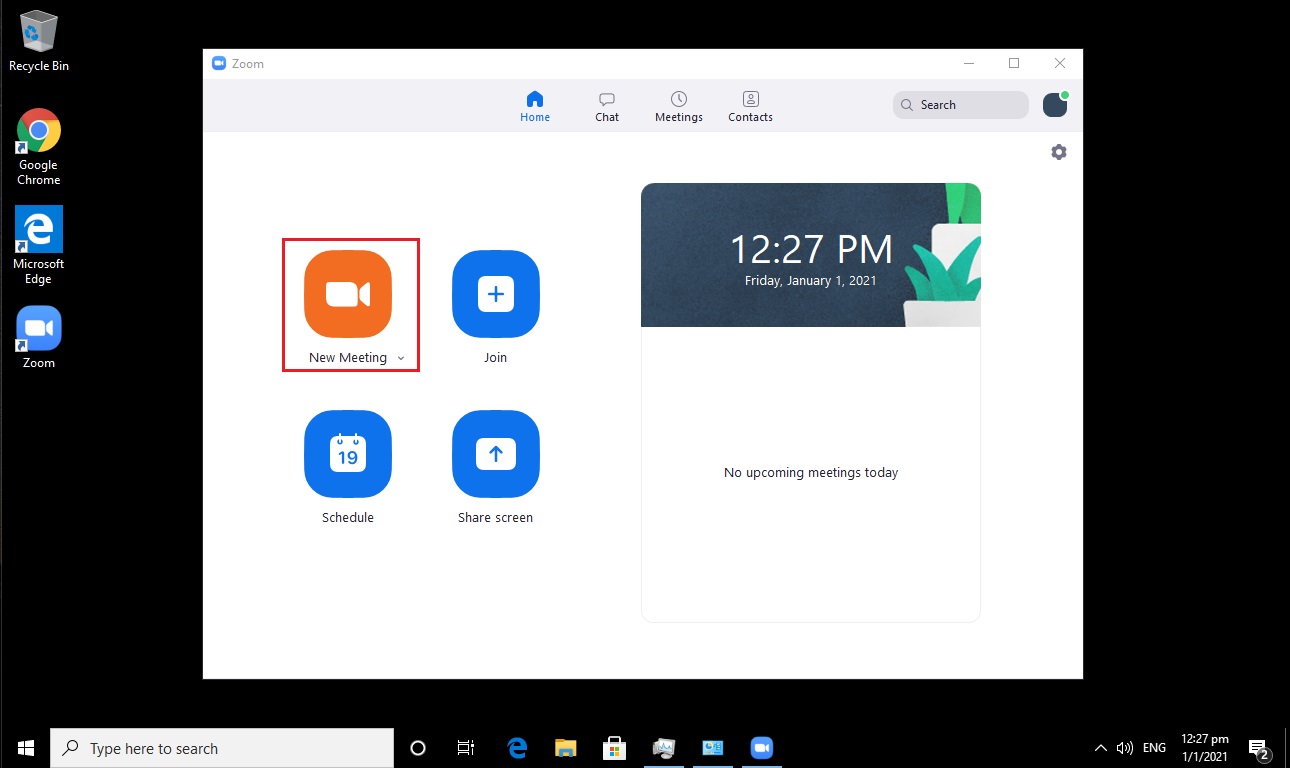Viewport: 1290px width, 768px height.
Task: Open Zoom settings gear icon
Action: click(1059, 152)
